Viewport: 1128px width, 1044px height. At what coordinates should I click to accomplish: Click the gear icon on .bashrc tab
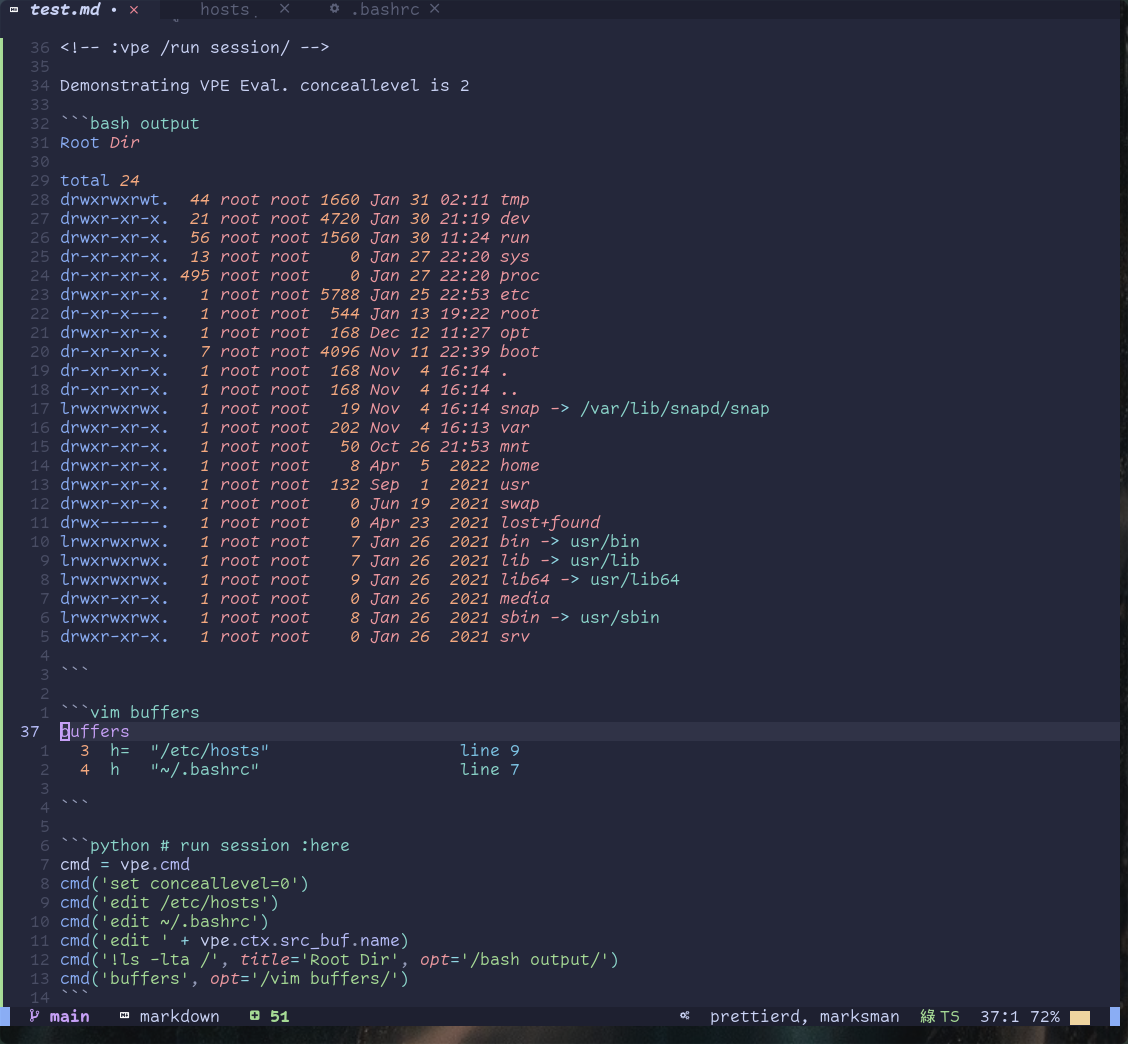coord(335,9)
